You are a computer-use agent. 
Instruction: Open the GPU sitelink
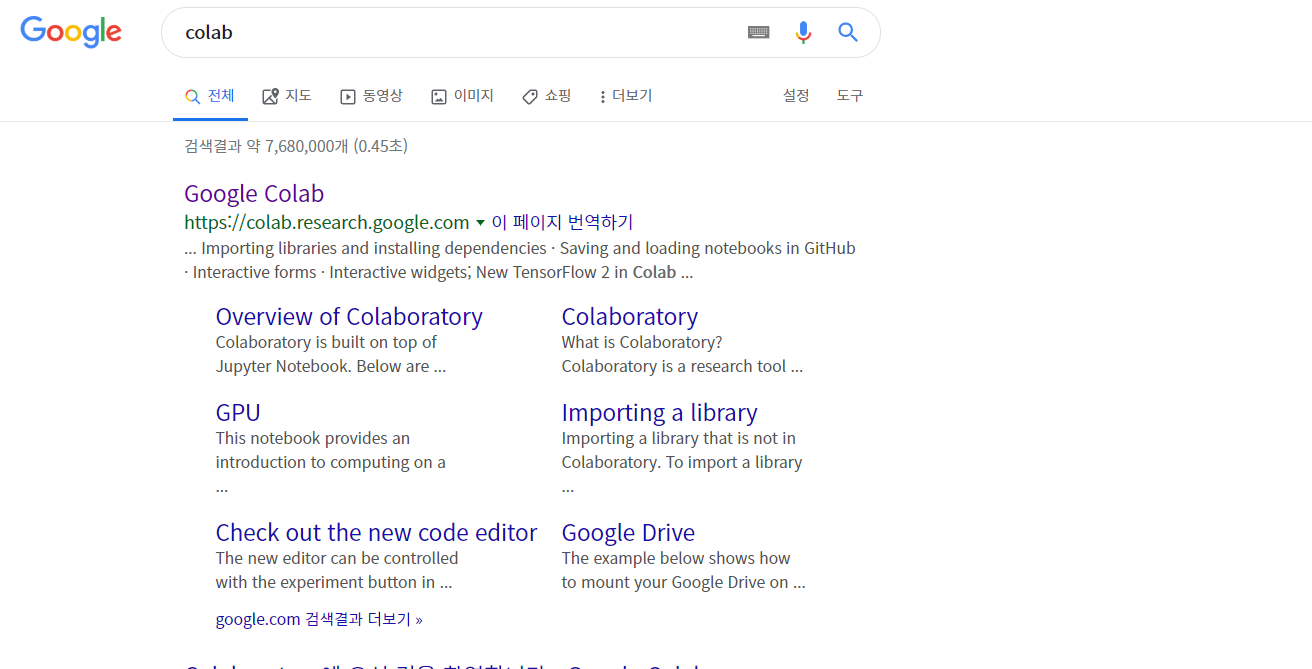click(x=238, y=413)
